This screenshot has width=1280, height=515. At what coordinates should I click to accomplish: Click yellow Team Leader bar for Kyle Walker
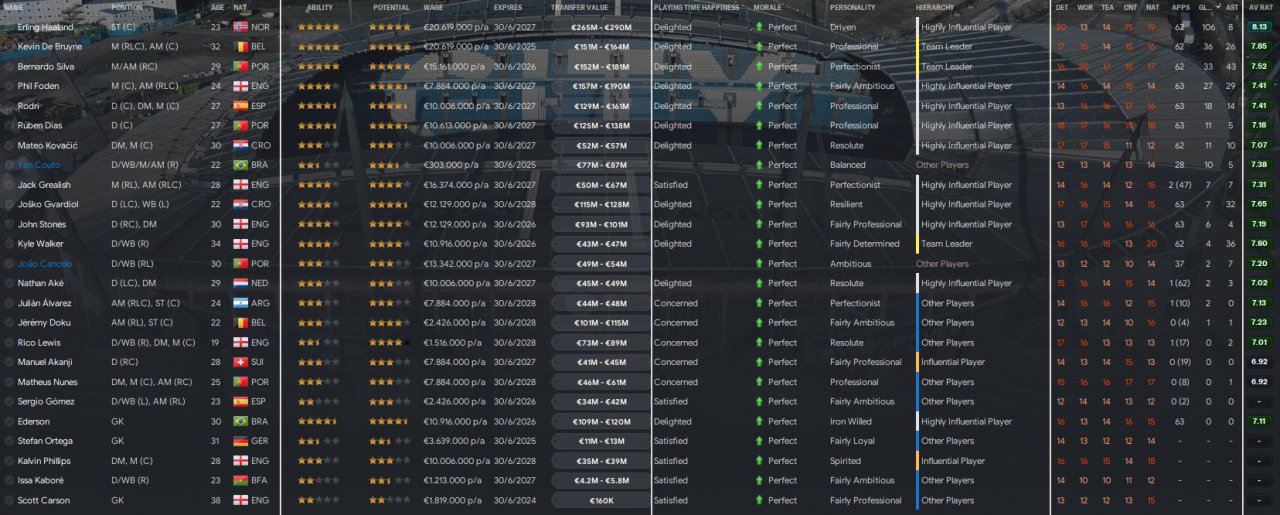pyautogui.click(x=917, y=244)
